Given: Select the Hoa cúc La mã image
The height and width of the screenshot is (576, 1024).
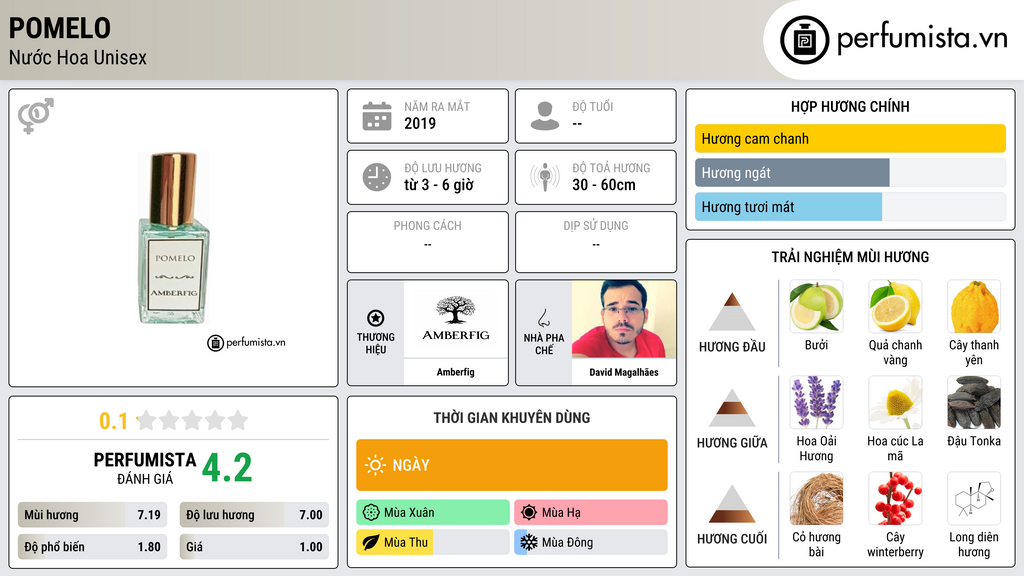Looking at the screenshot, I should point(895,402).
